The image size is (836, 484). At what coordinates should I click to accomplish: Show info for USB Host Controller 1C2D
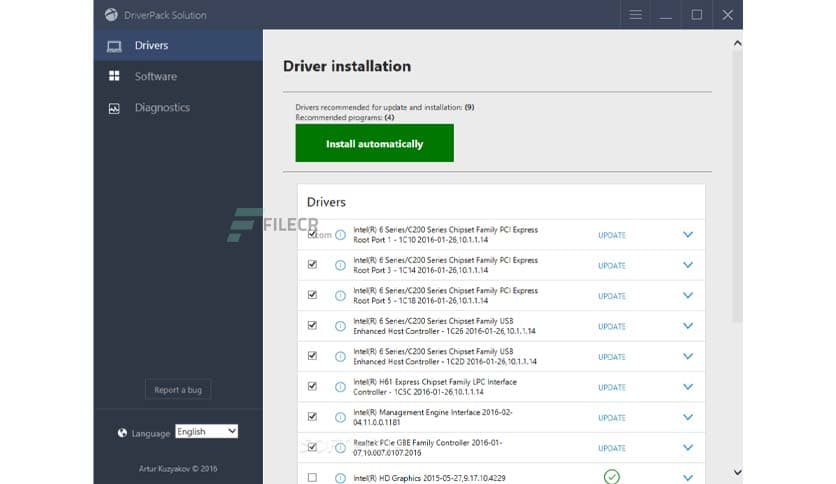coord(340,357)
